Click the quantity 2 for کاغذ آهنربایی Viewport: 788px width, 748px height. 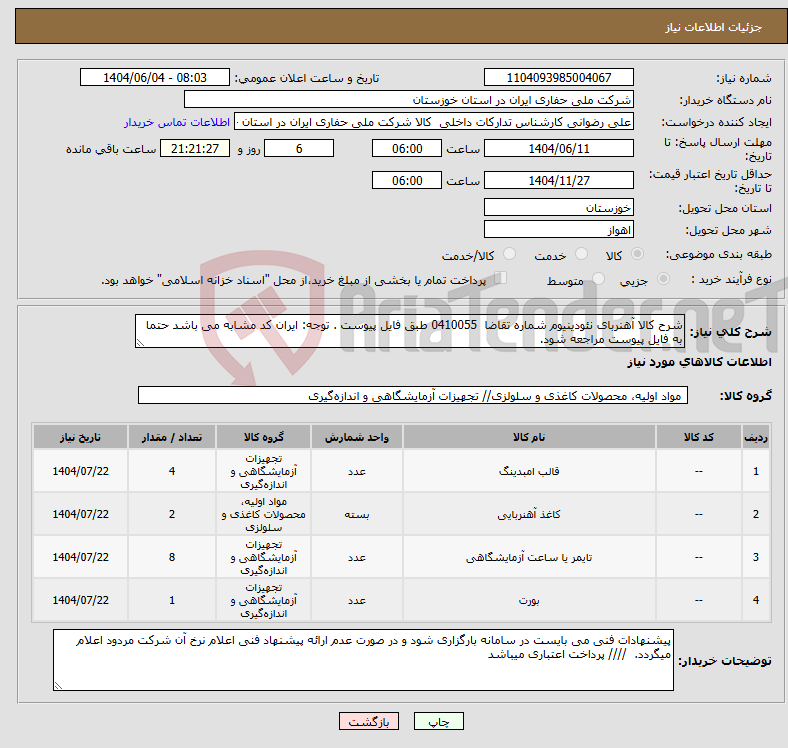[x=172, y=514]
